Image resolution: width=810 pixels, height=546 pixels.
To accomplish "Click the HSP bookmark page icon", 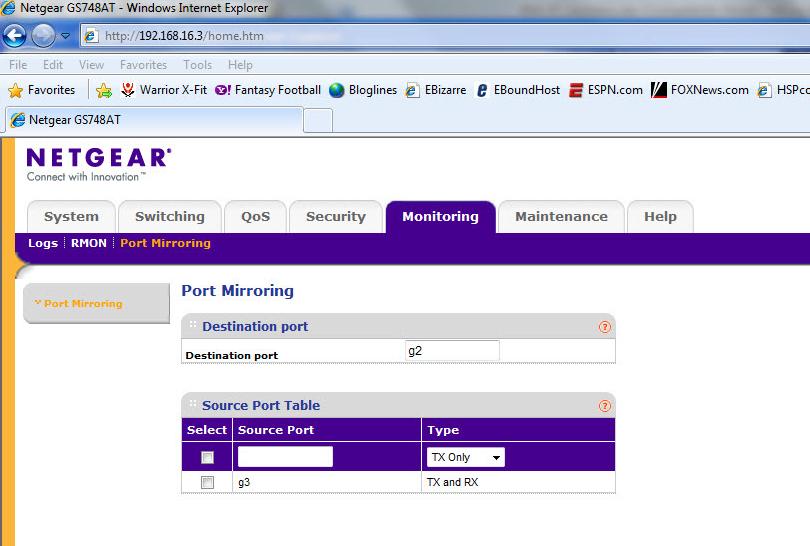I will 764,90.
